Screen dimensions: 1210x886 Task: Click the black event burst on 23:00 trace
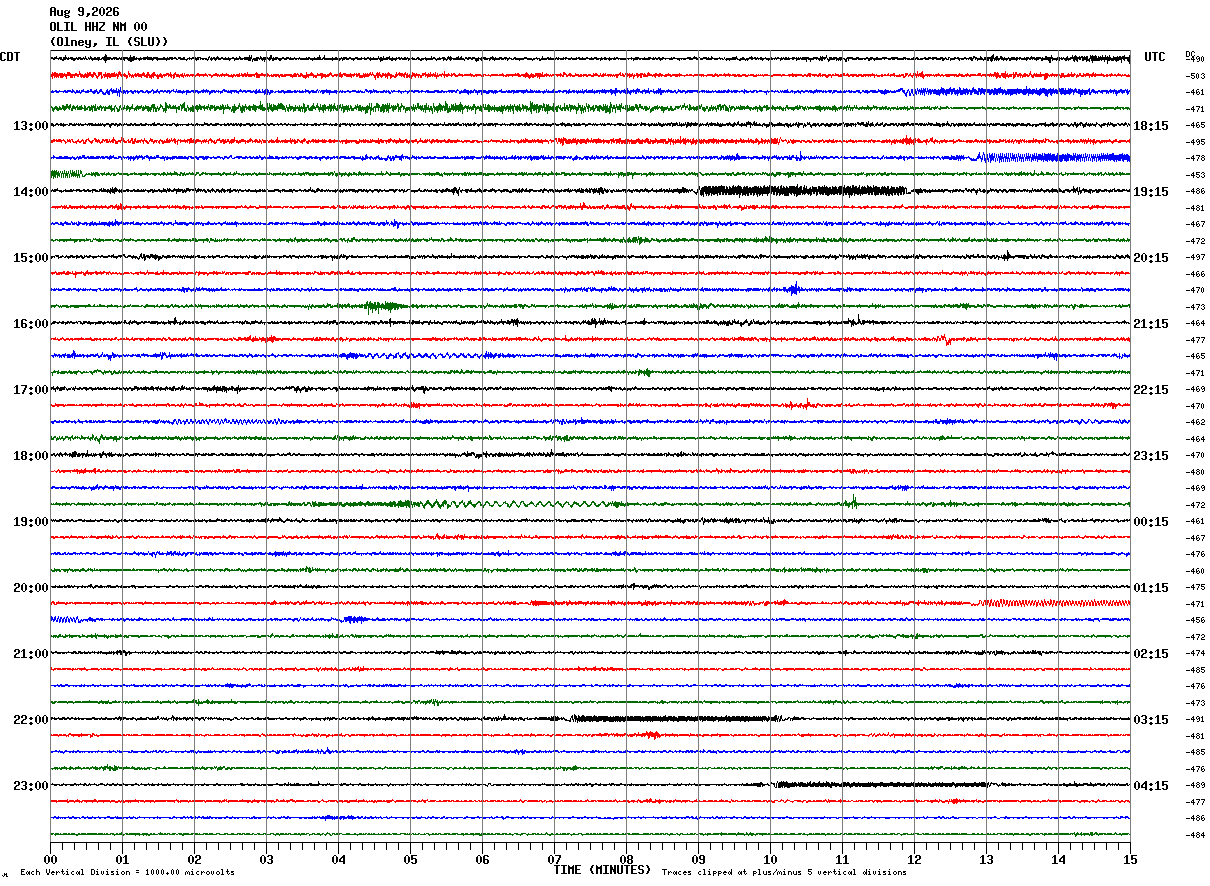coord(879,784)
